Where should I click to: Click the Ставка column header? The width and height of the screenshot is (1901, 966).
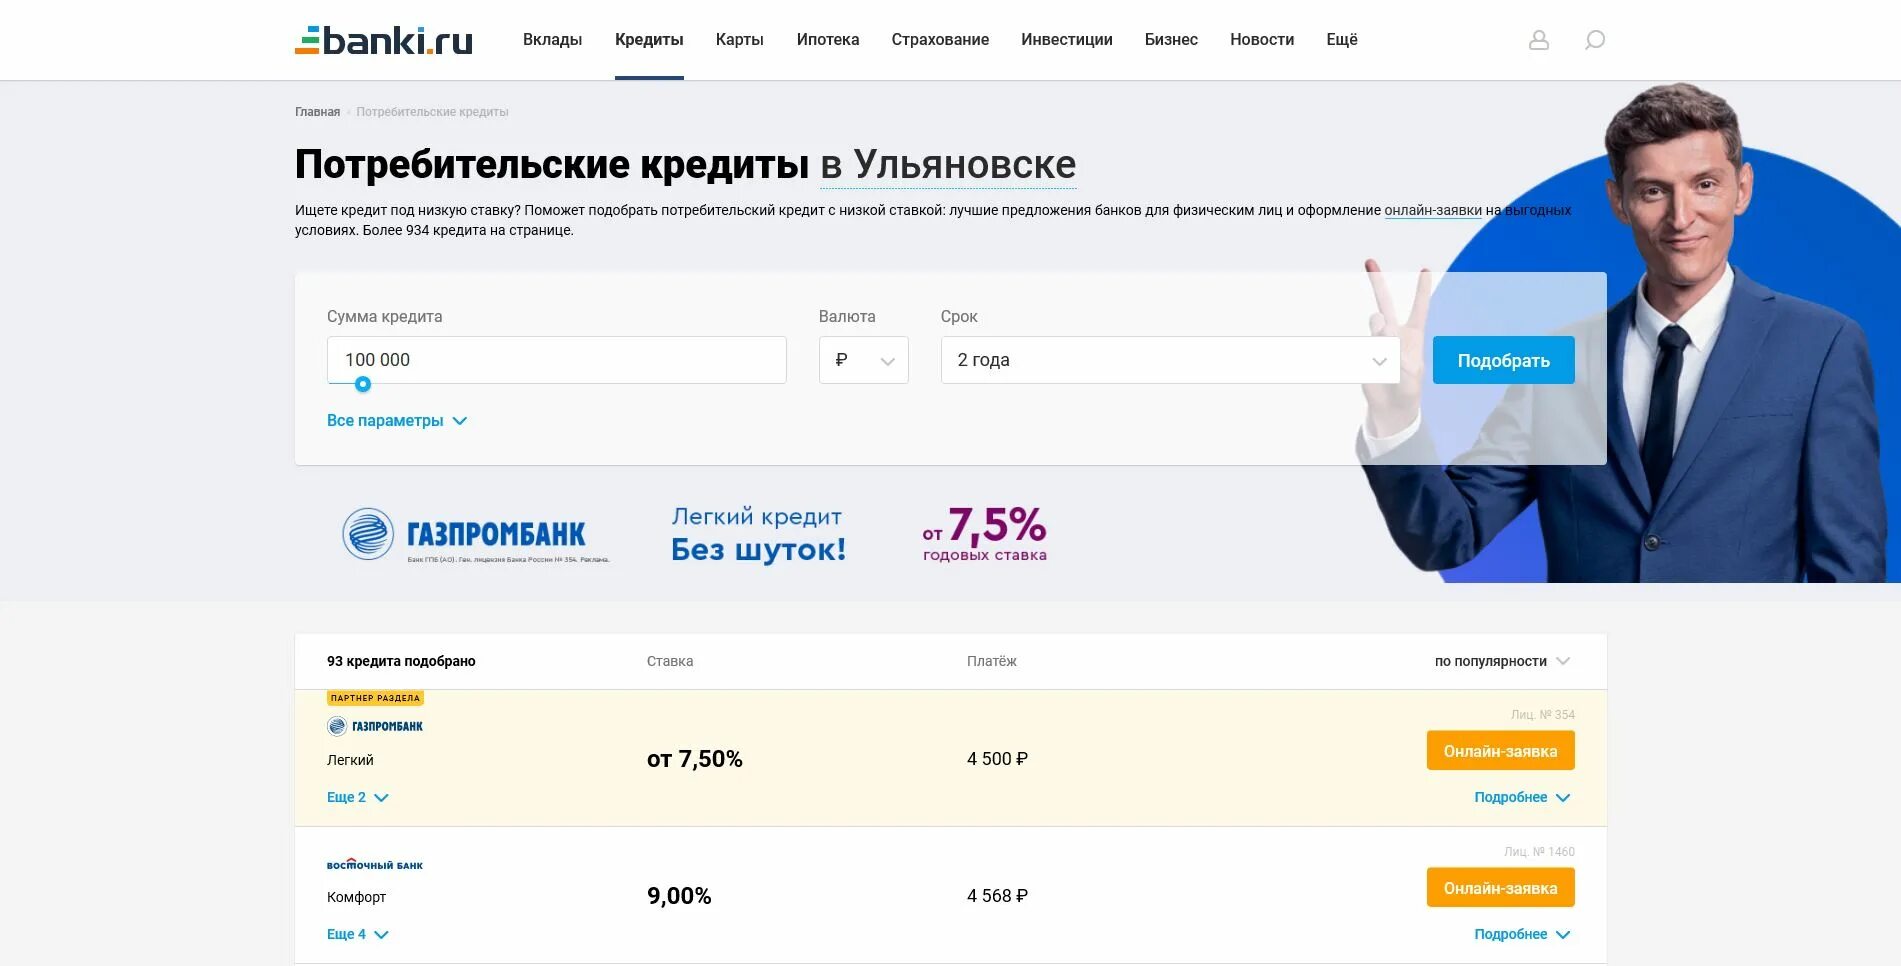coord(670,661)
